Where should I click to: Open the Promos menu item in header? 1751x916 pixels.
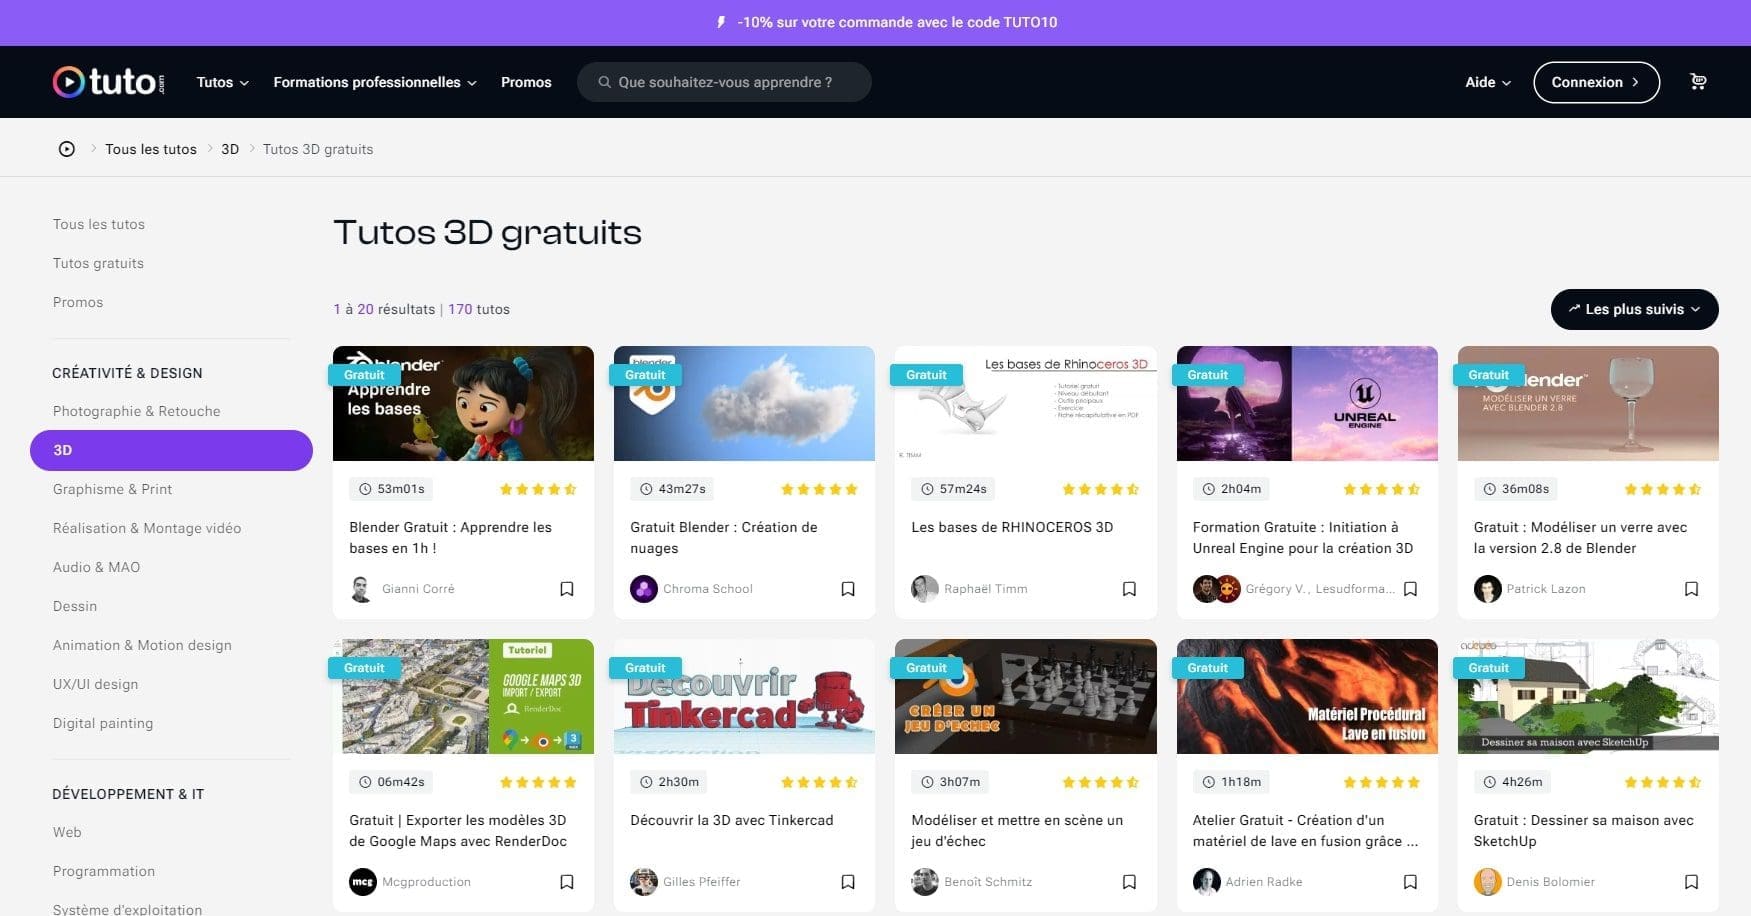[526, 82]
